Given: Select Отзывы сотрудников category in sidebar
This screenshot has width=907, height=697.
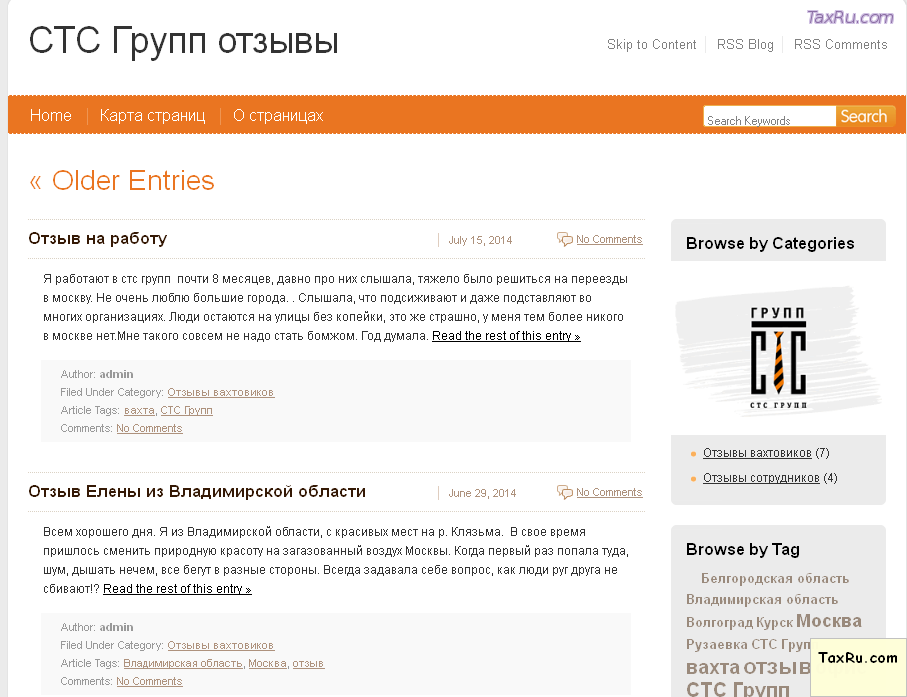Looking at the screenshot, I should [761, 478].
